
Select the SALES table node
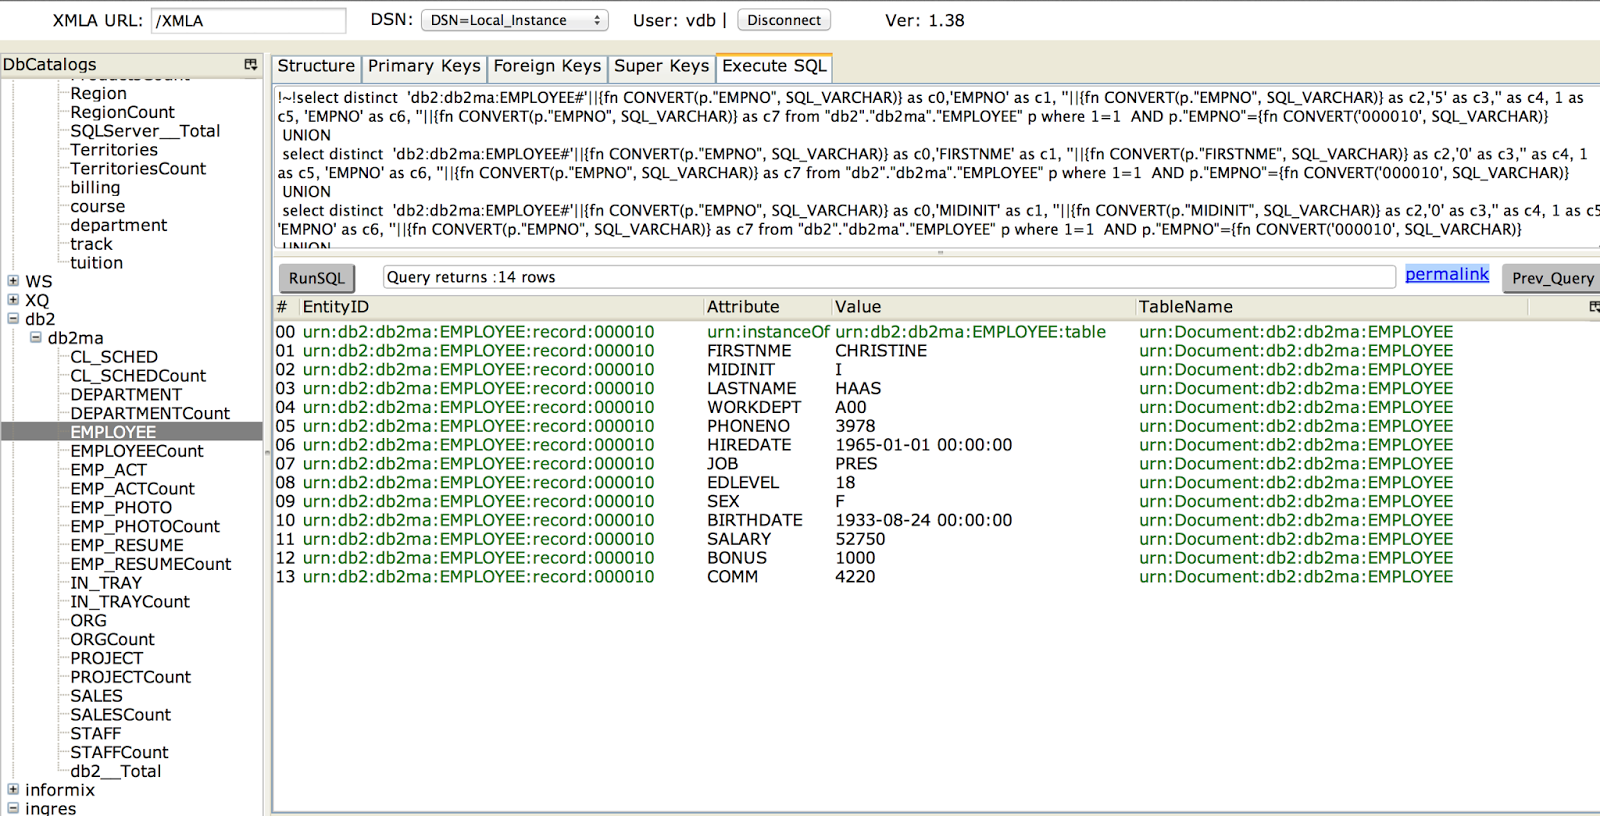96,696
